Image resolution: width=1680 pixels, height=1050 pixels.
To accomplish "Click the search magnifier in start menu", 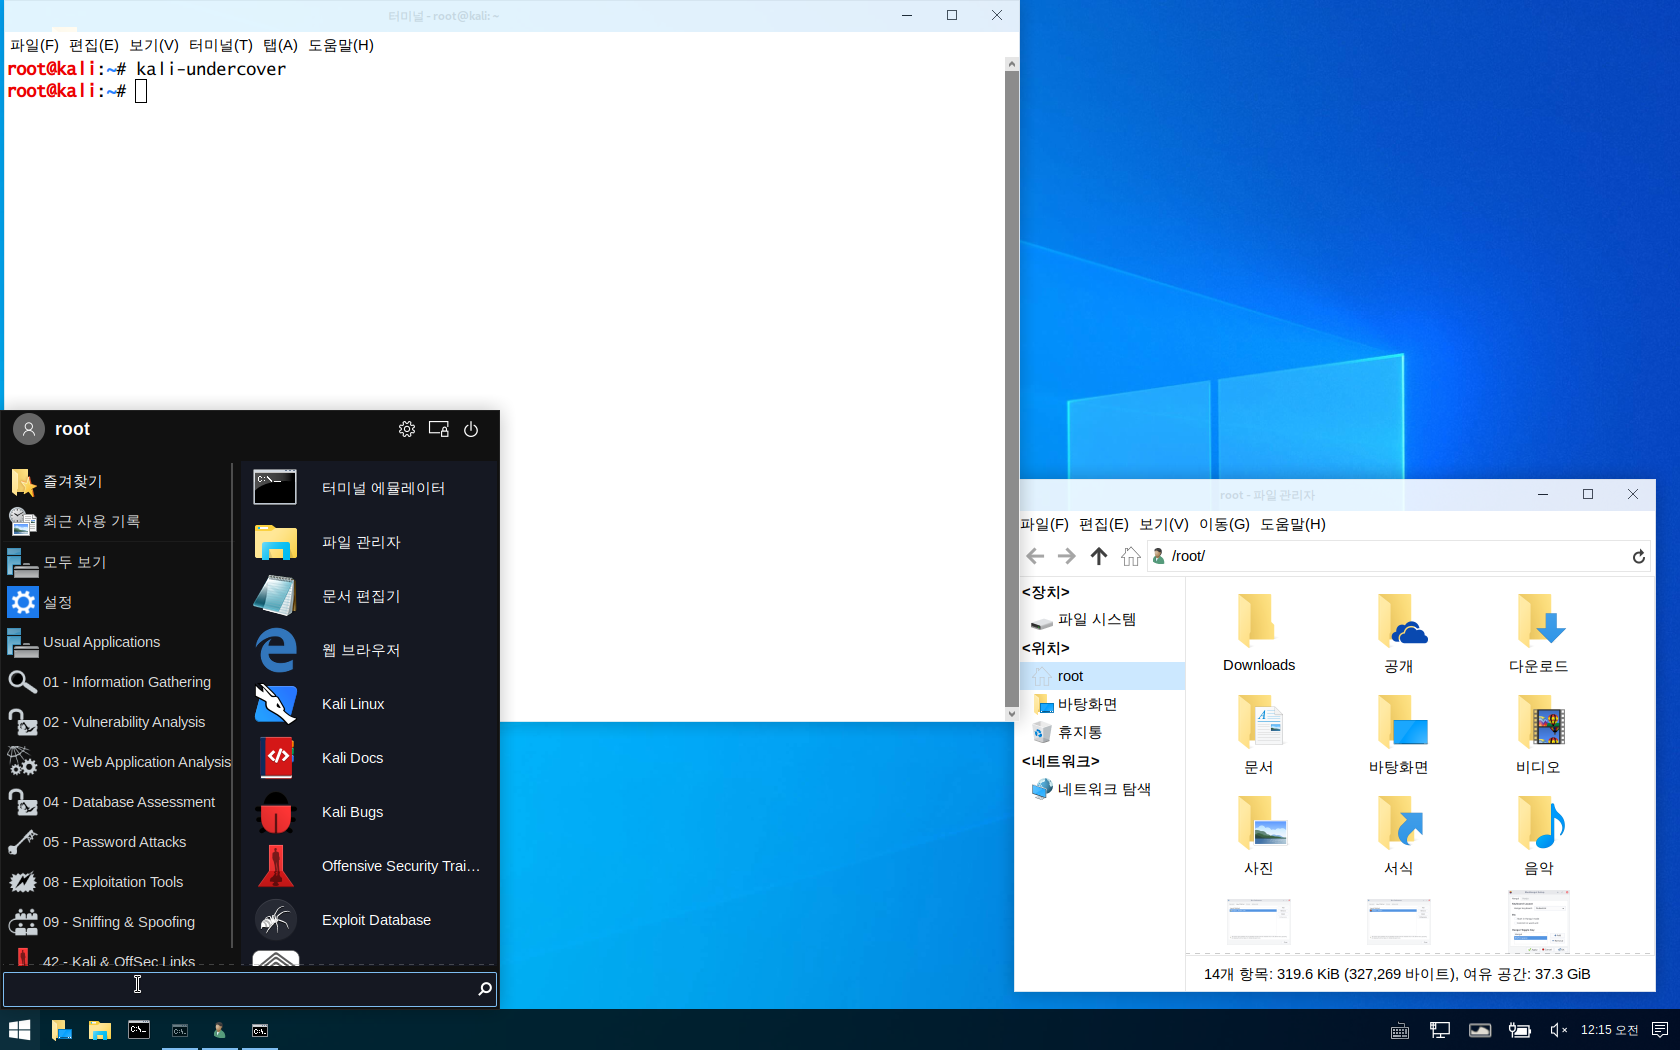I will tap(485, 989).
